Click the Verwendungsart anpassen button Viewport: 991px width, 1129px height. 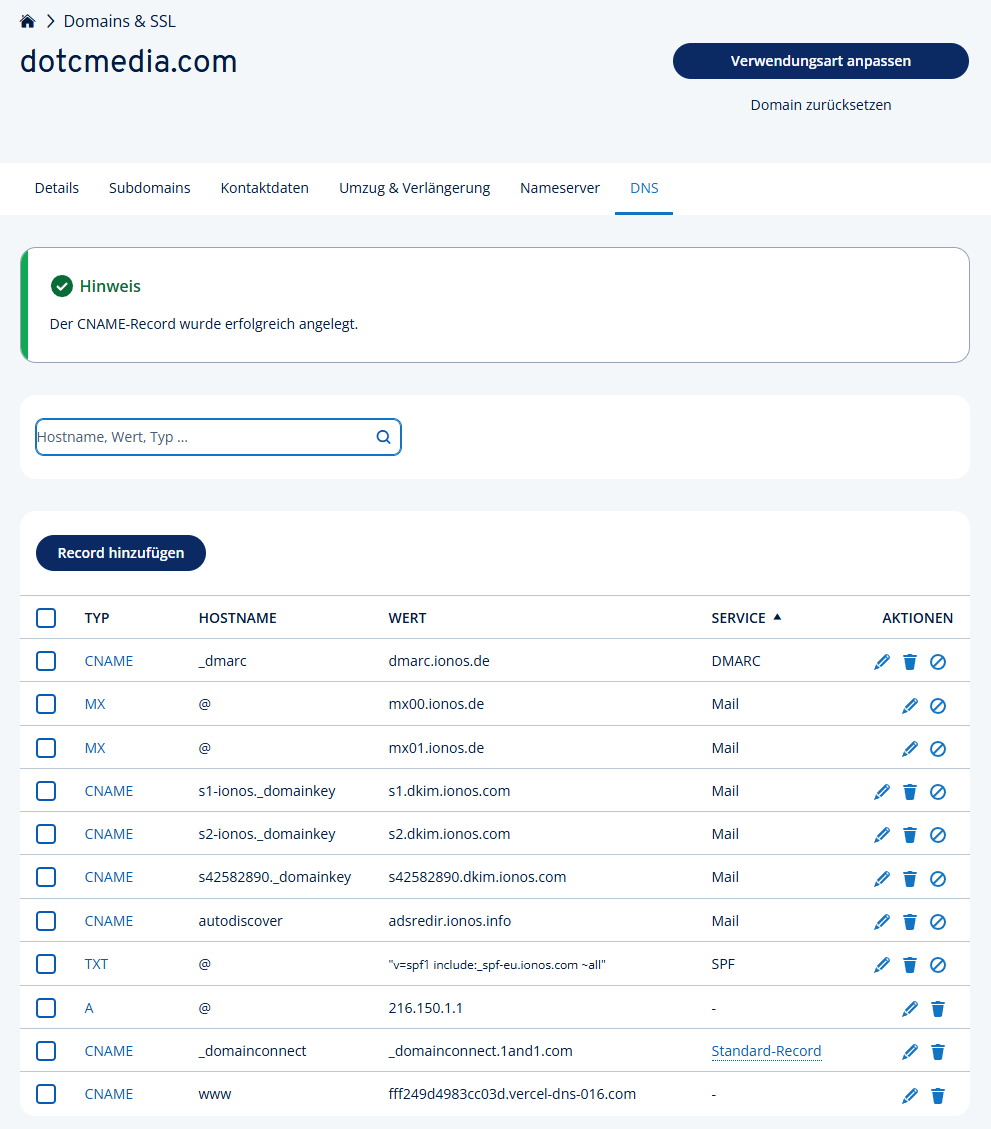click(820, 61)
